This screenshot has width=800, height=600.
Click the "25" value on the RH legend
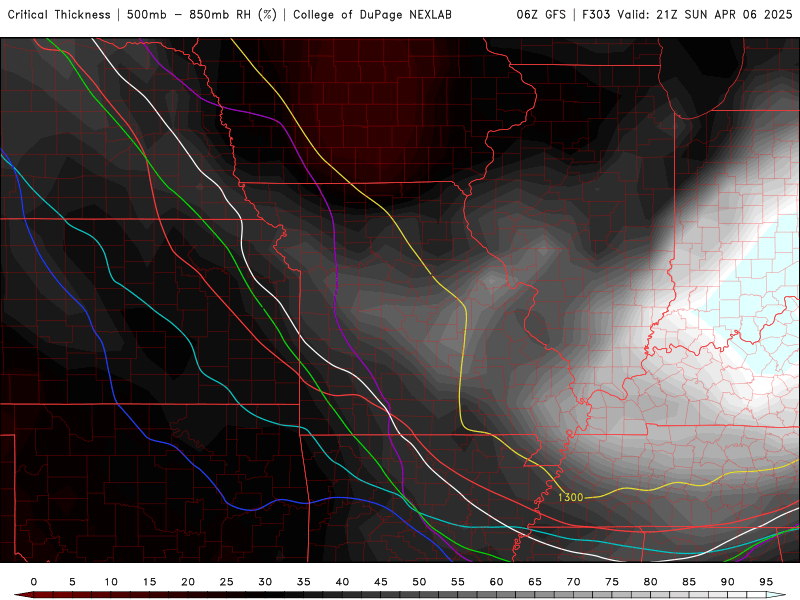pyautogui.click(x=227, y=582)
